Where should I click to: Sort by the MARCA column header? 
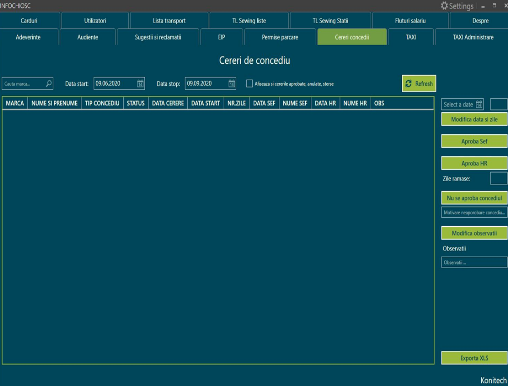pos(15,103)
